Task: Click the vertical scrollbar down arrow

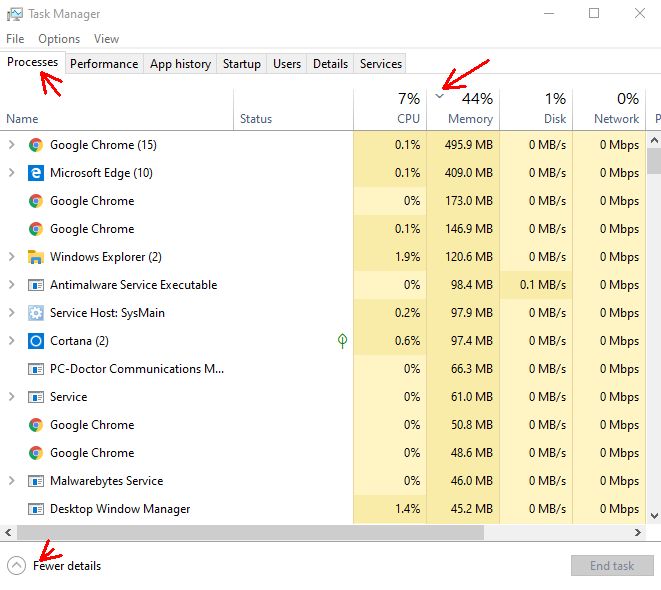Action: pyautogui.click(x=654, y=515)
